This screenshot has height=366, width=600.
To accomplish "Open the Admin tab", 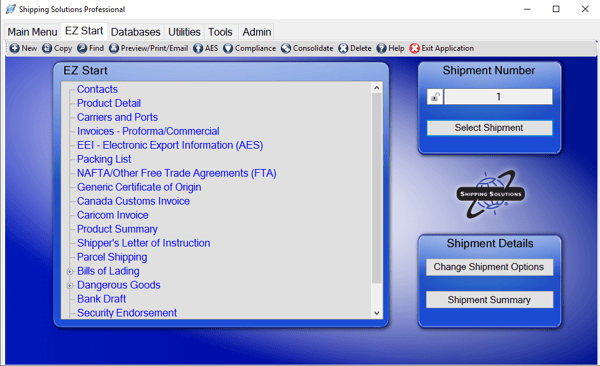I will pos(257,32).
